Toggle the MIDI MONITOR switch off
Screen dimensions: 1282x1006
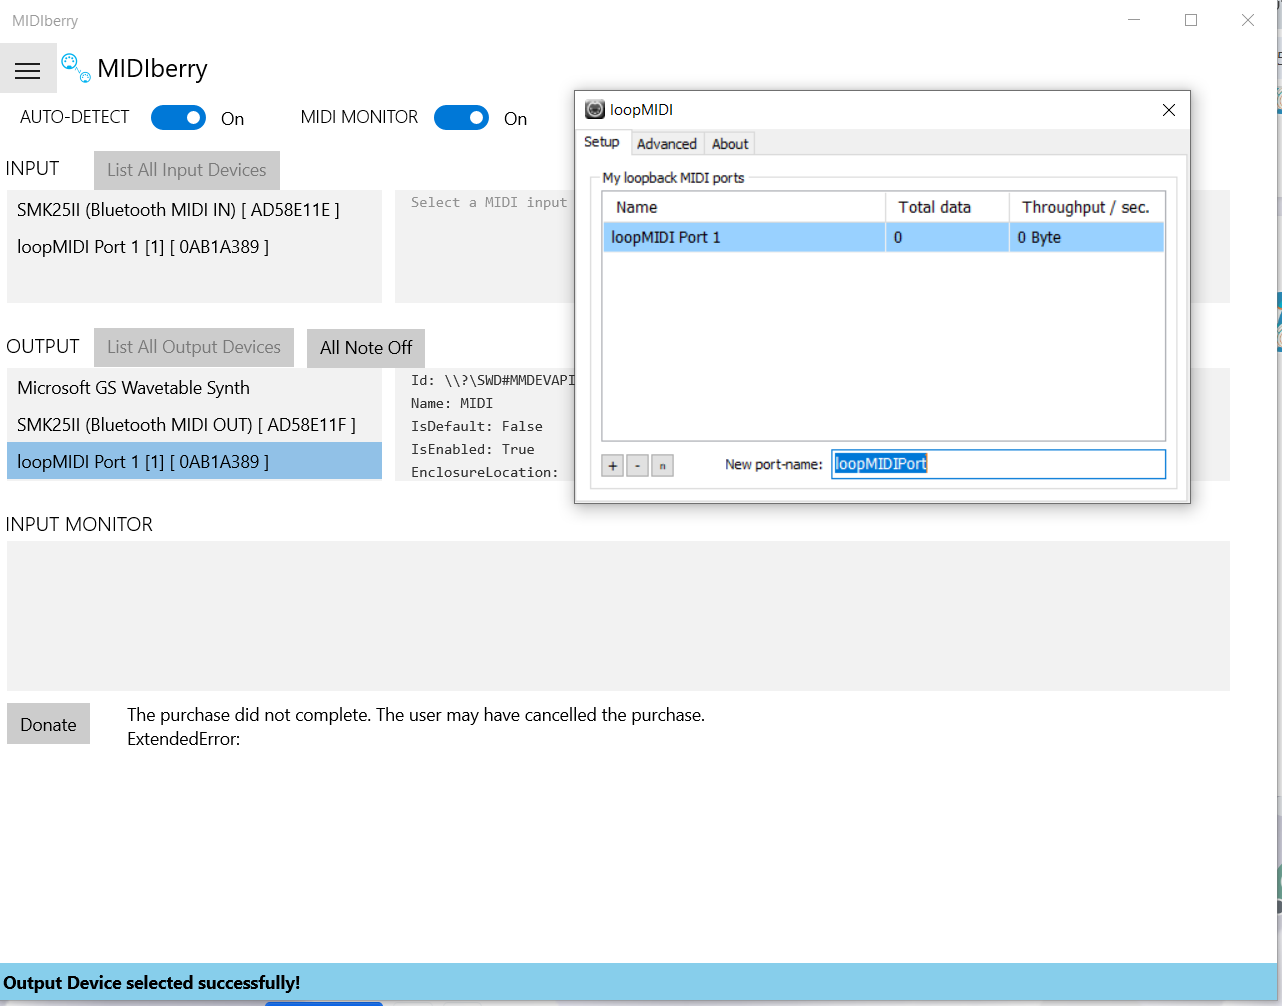point(461,118)
